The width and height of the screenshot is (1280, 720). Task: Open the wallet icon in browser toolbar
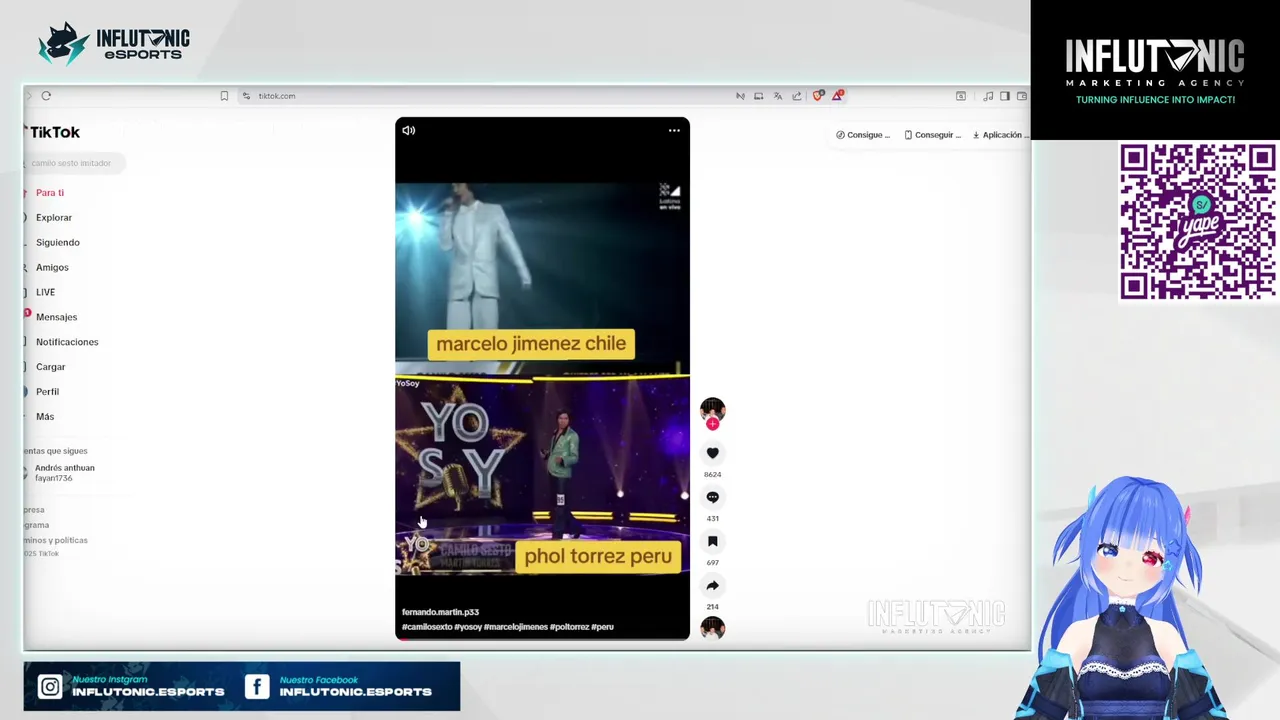tap(1021, 96)
